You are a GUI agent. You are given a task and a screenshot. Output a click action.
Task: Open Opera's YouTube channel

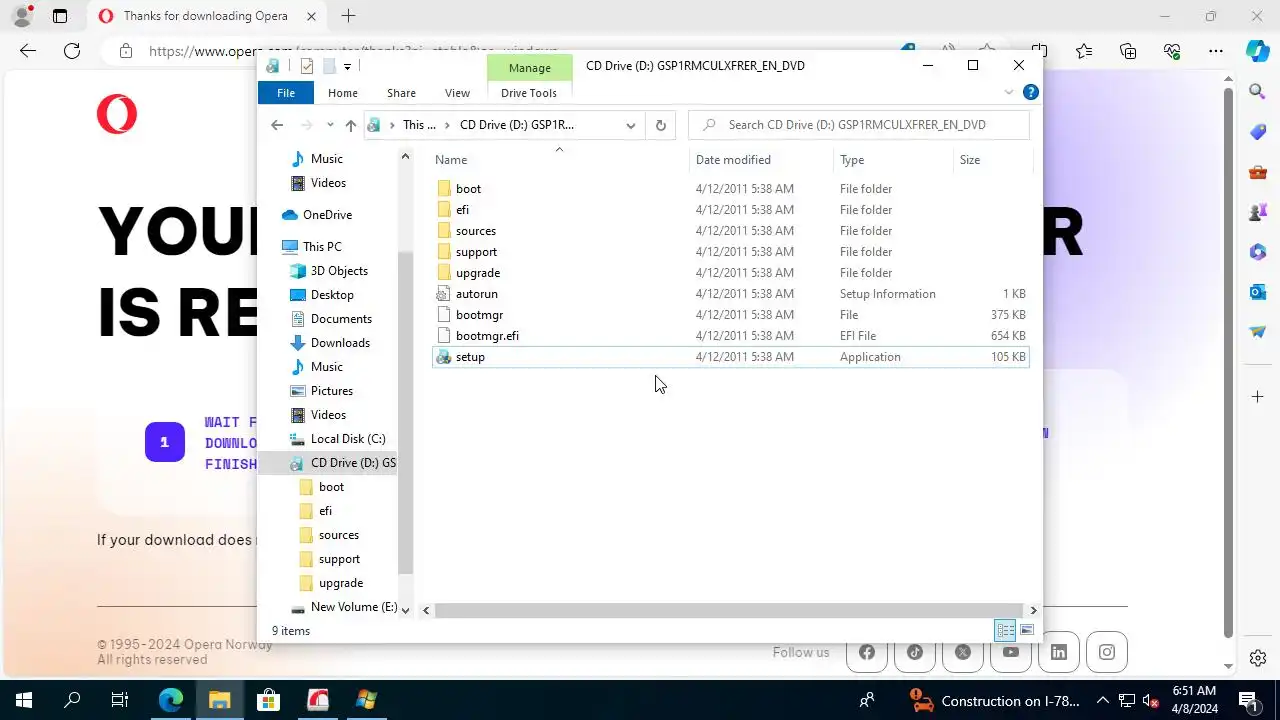click(1011, 652)
